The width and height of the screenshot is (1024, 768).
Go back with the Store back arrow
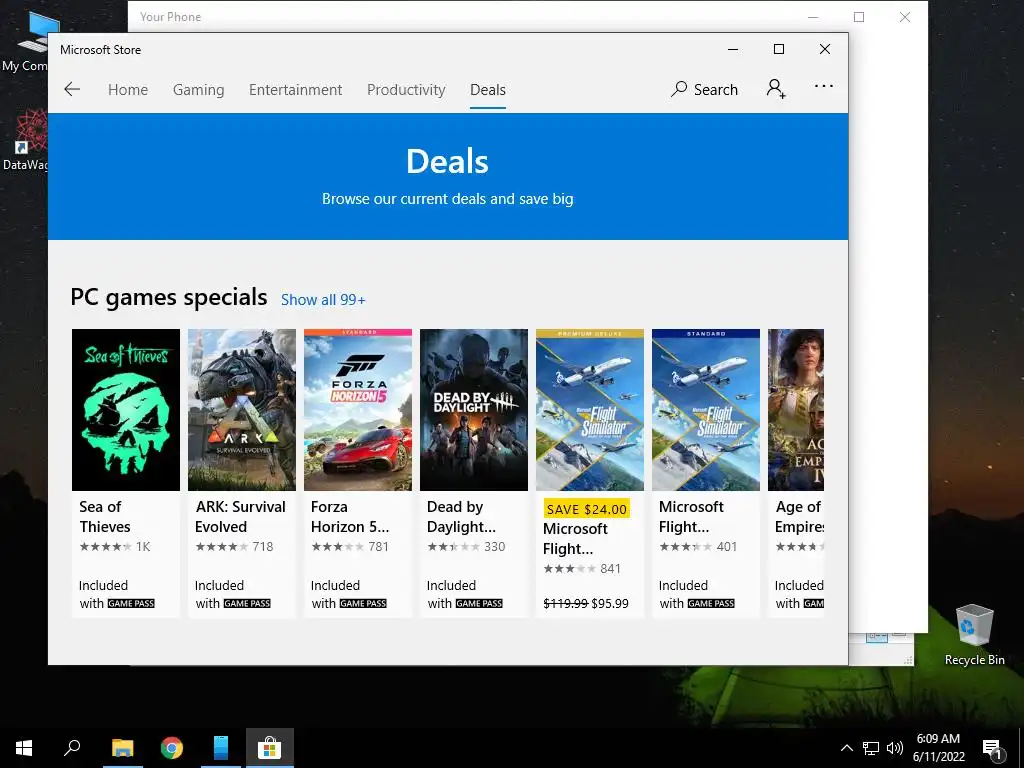(x=72, y=89)
